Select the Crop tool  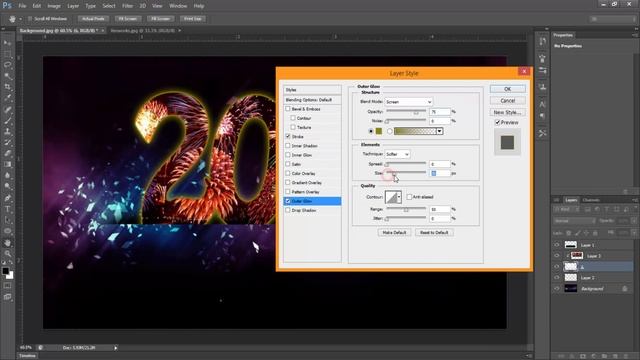point(7,87)
